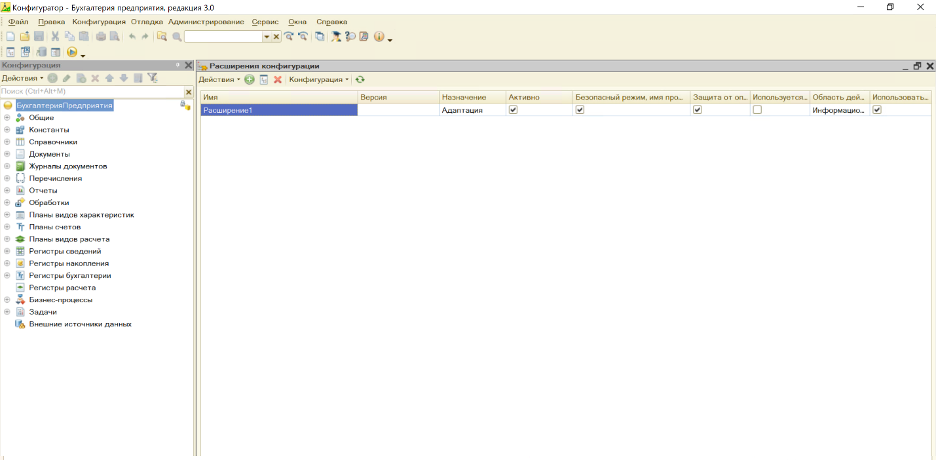Open Действия dropdown in Расширения конфигурации window
Viewport: 936px width, 460px height.
coord(220,79)
